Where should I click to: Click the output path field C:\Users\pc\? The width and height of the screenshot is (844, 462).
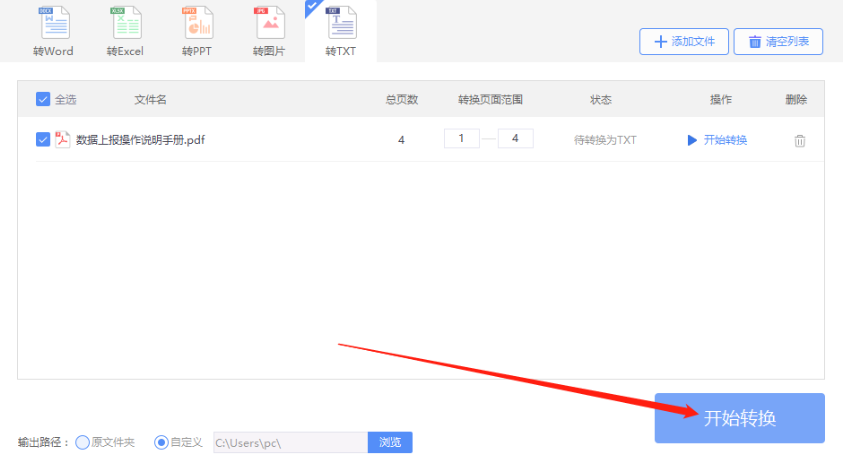291,442
